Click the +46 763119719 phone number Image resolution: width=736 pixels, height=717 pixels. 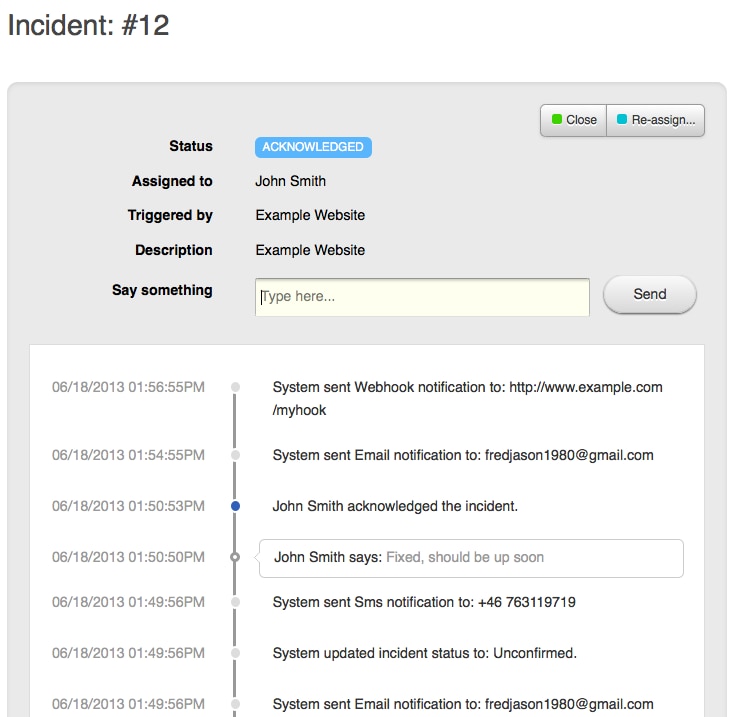[x=527, y=602]
